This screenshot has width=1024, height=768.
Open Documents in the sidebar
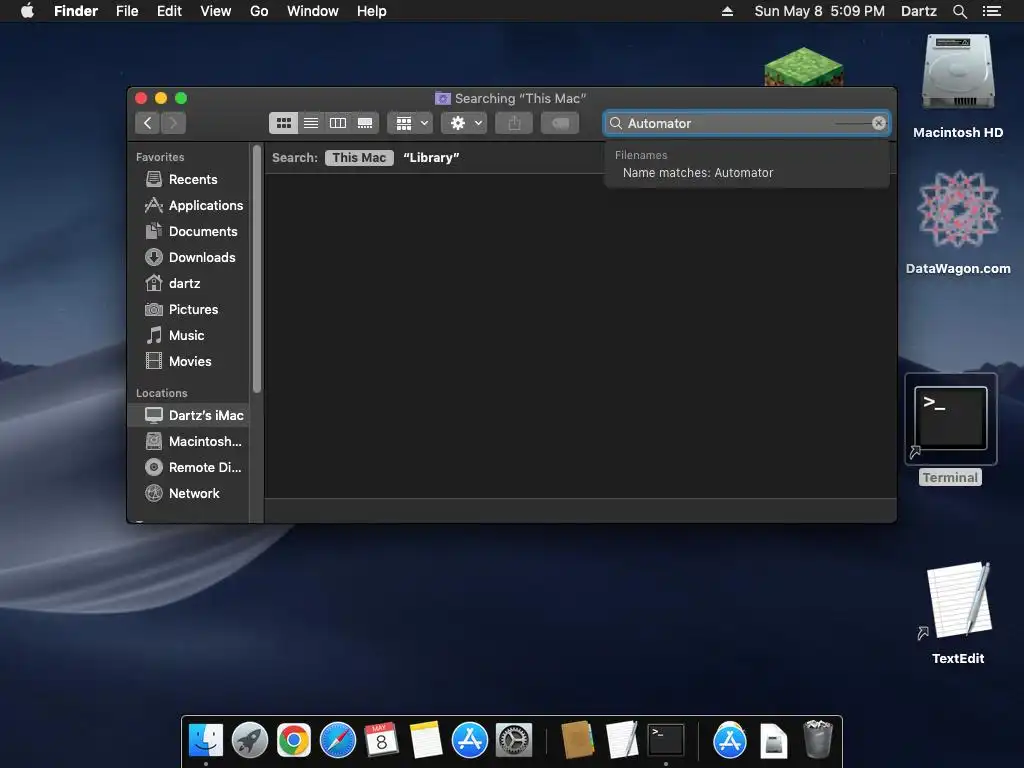click(189, 231)
